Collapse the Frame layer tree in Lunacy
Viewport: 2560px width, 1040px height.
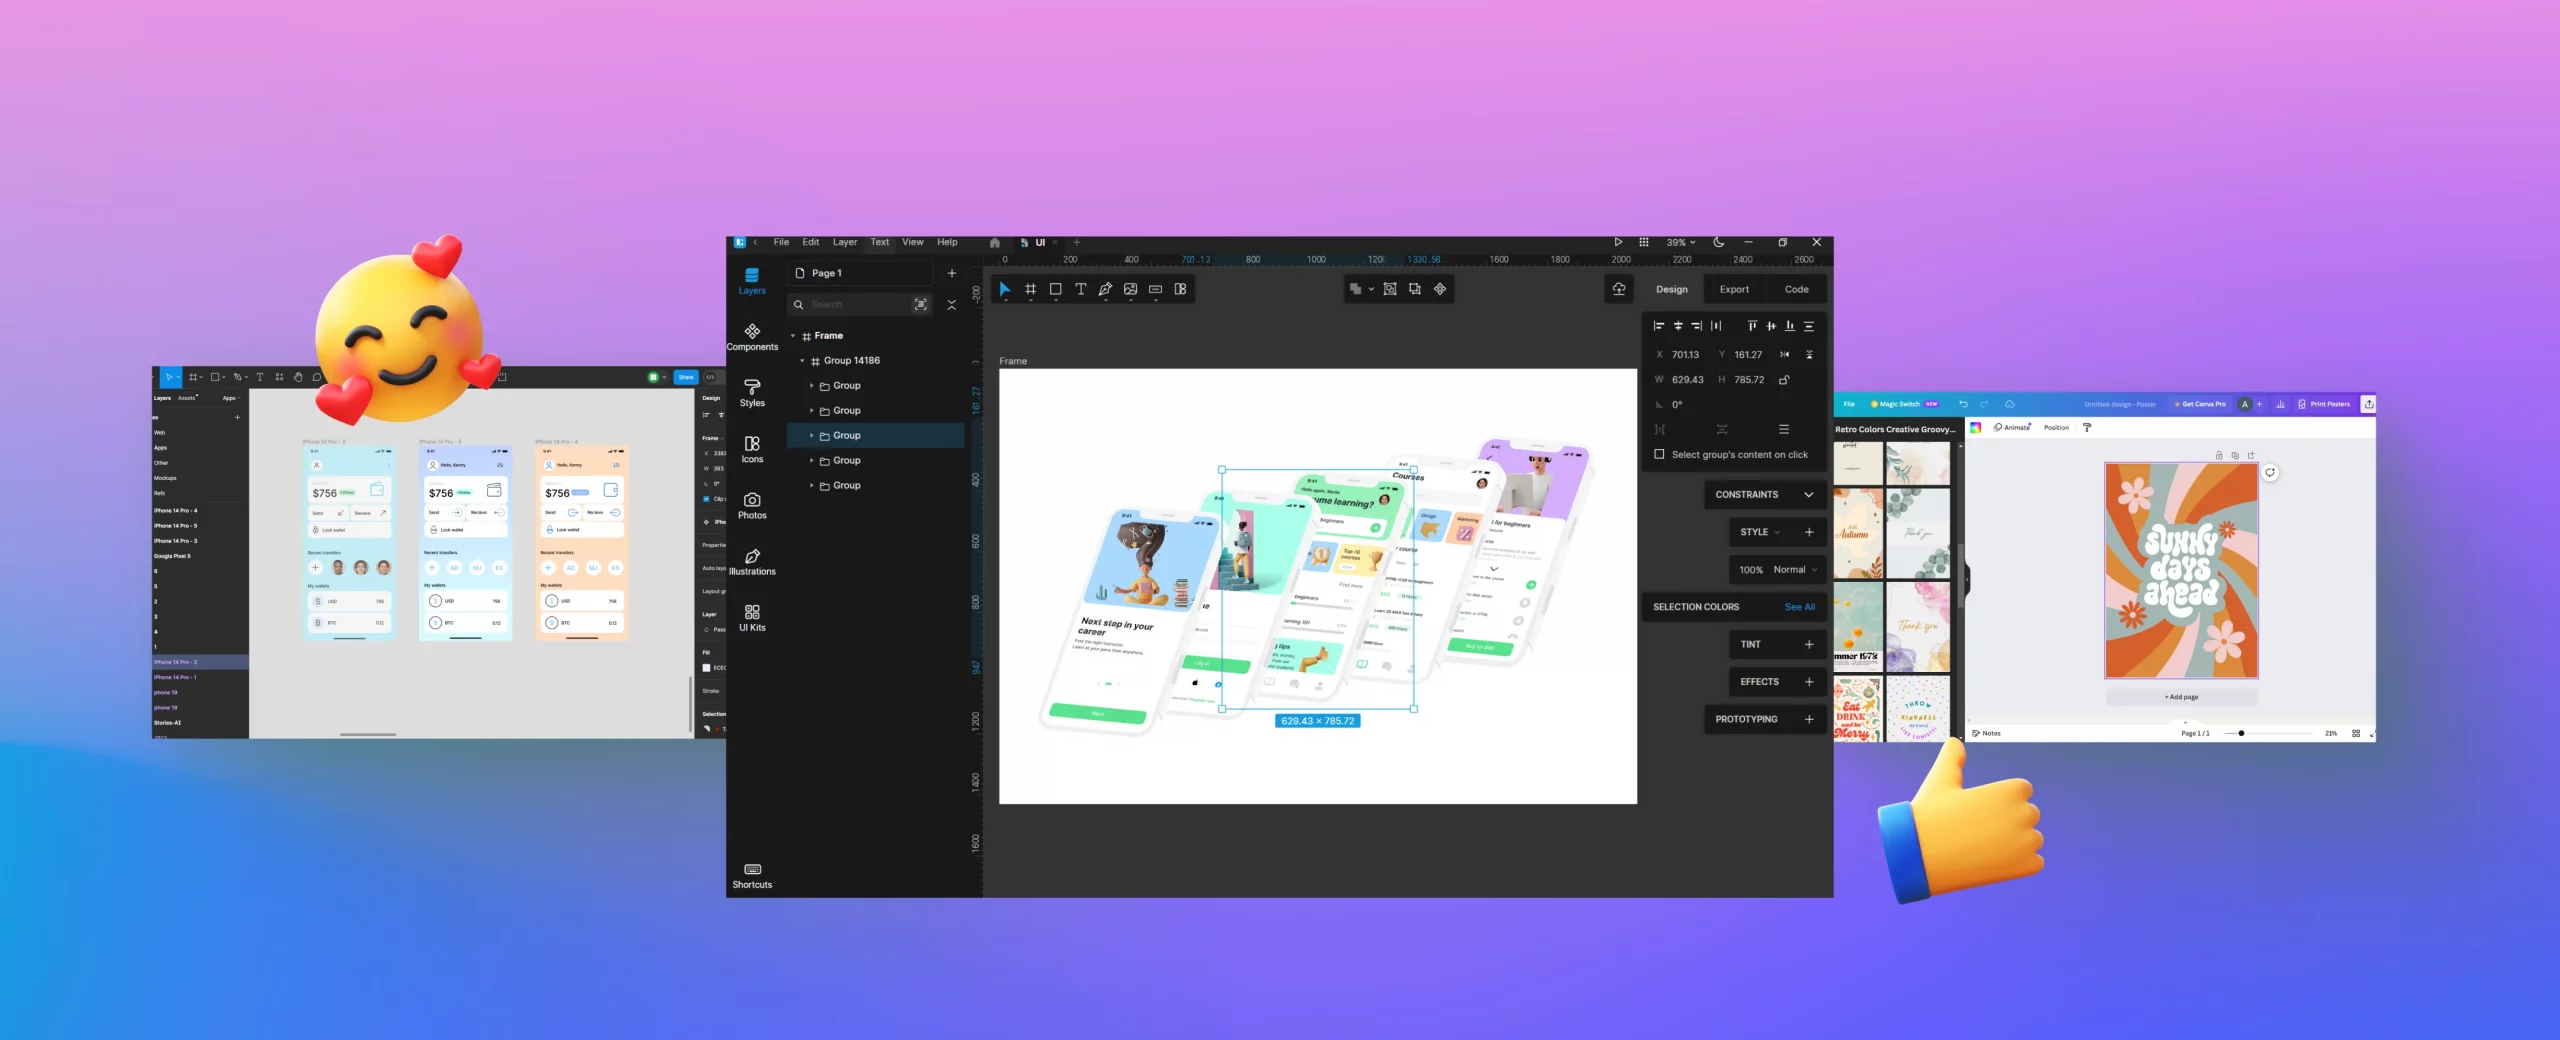[x=793, y=336]
